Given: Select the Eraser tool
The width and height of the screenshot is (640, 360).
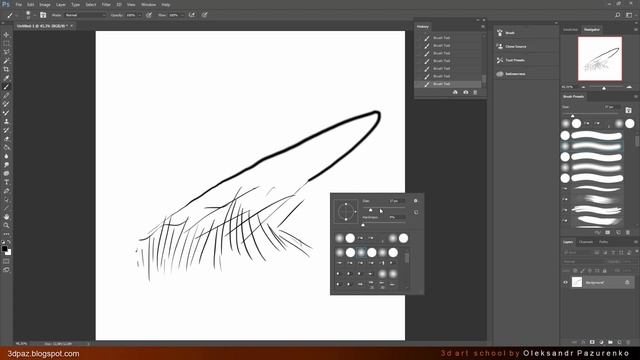Looking at the screenshot, I should click(6, 139).
